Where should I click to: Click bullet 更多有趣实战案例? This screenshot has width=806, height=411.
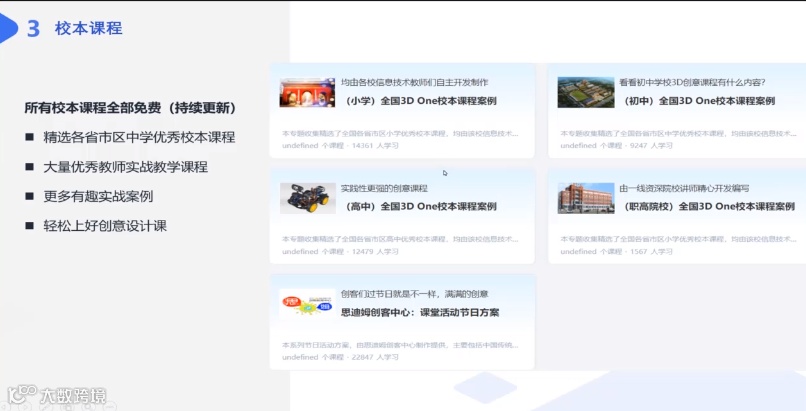[98, 196]
